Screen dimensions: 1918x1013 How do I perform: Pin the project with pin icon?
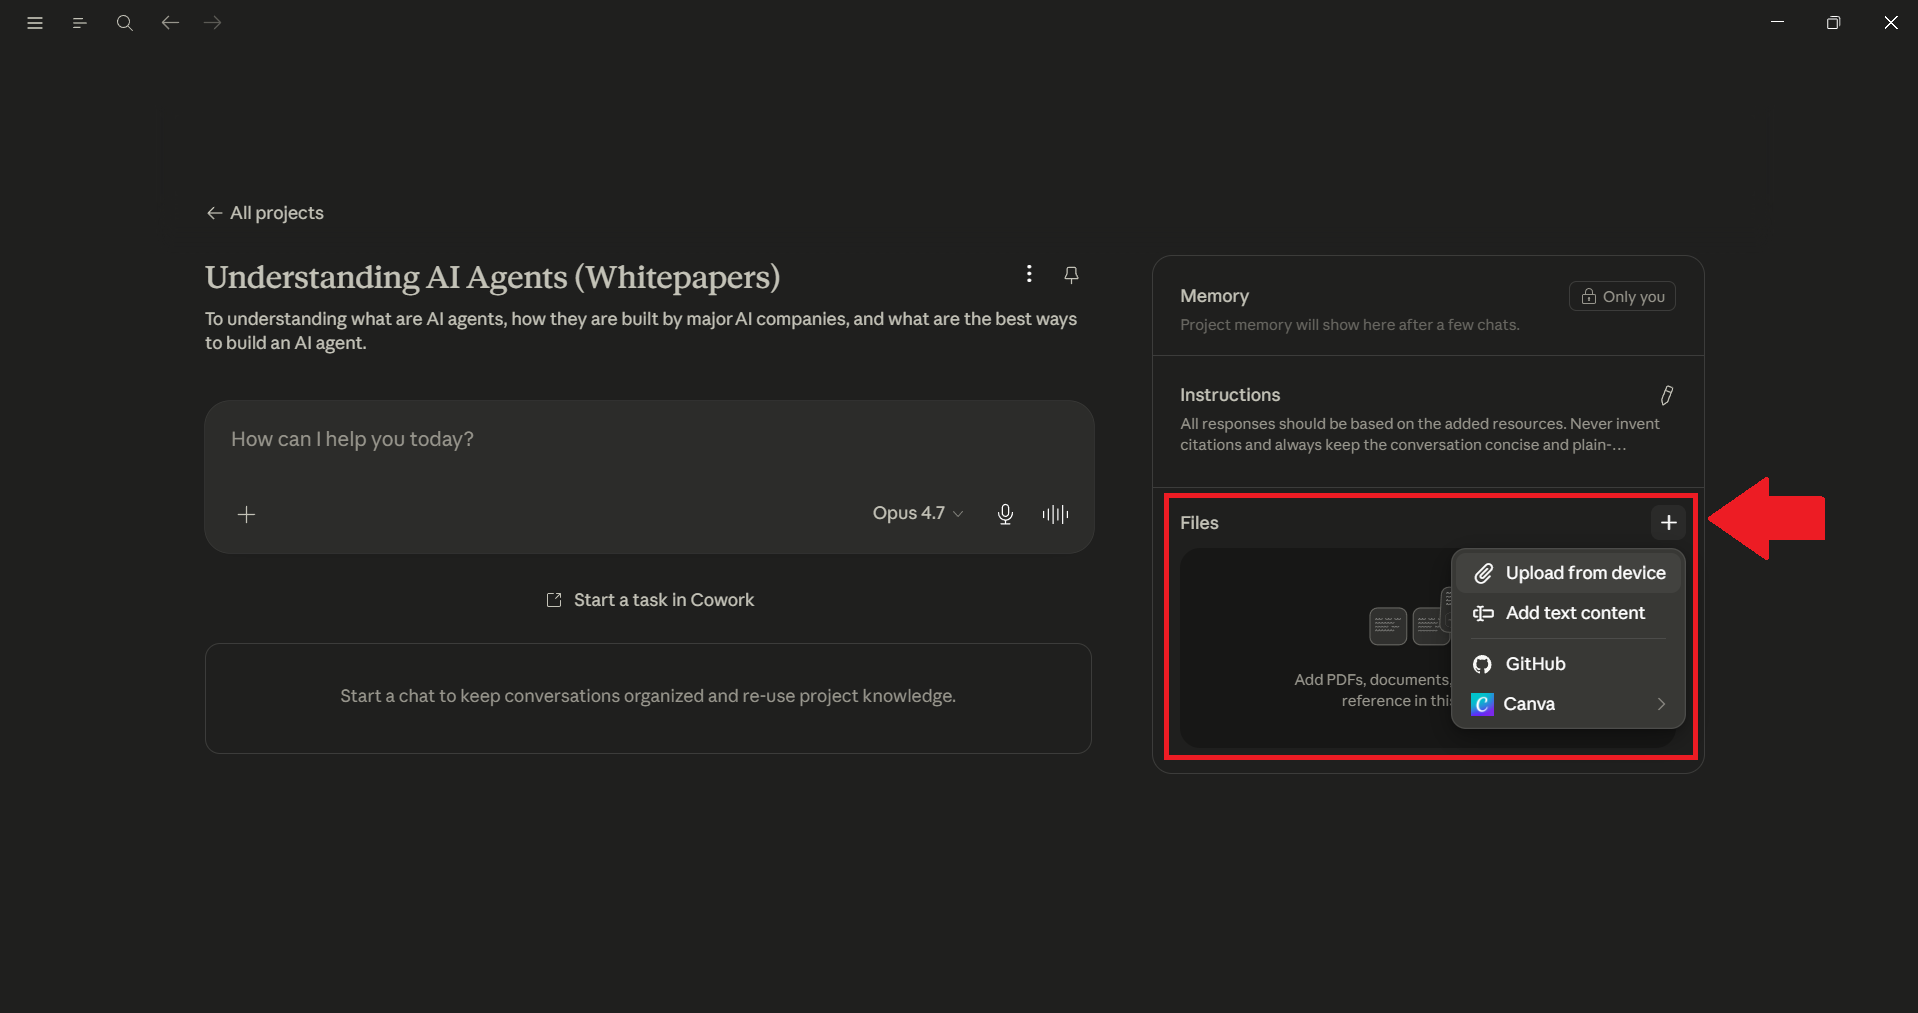coord(1071,275)
